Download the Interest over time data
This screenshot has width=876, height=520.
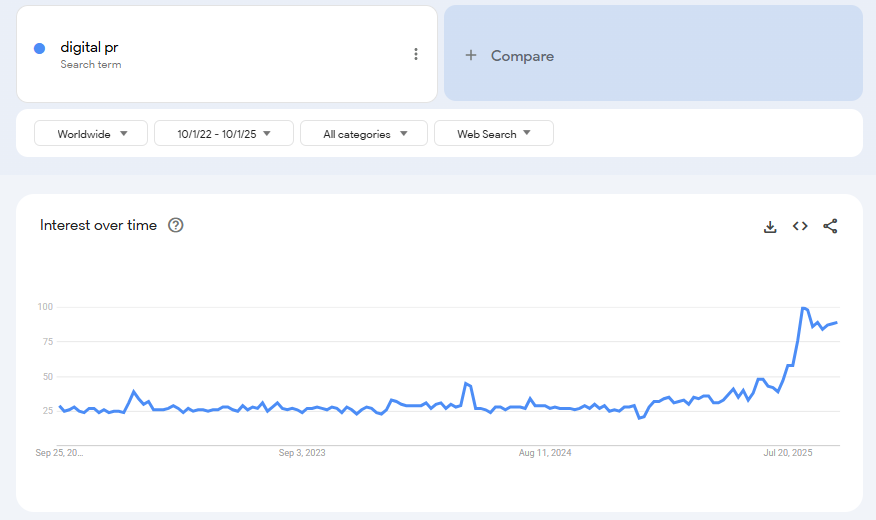[x=770, y=226]
